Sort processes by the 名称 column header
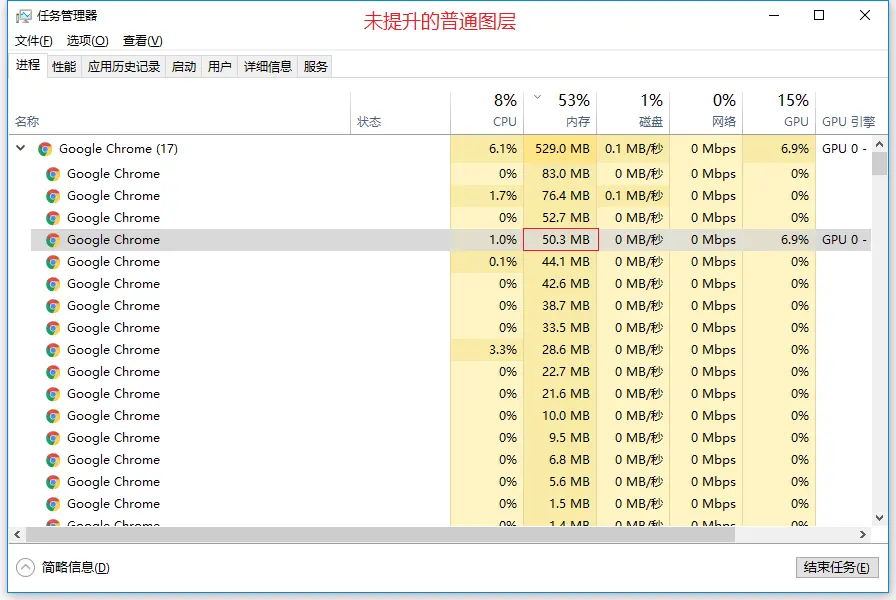 (179, 113)
